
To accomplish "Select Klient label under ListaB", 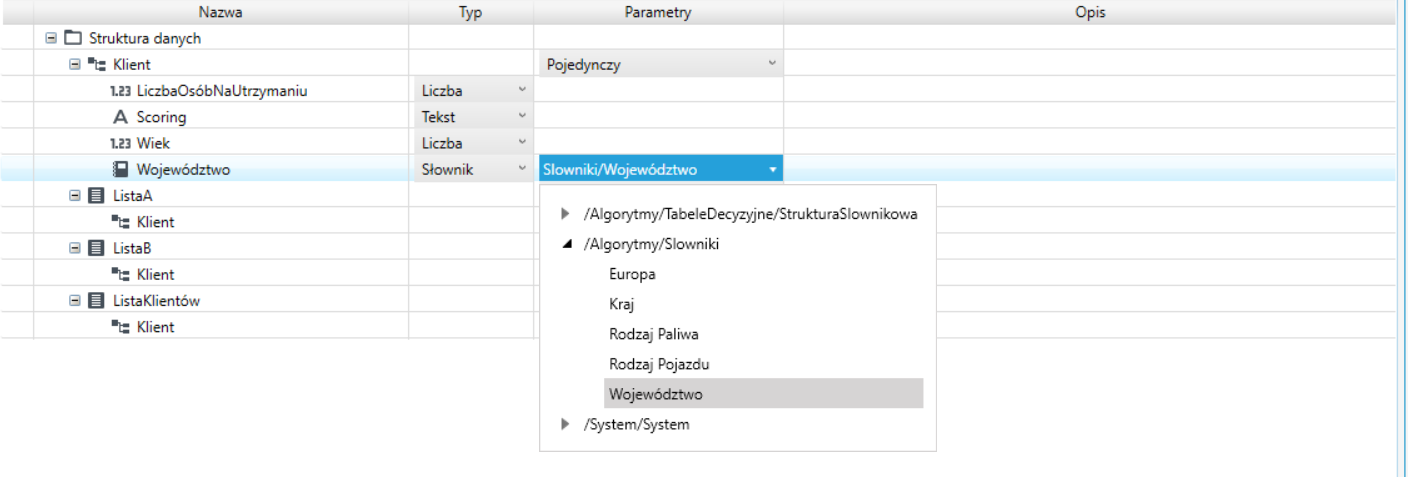I will point(155,274).
